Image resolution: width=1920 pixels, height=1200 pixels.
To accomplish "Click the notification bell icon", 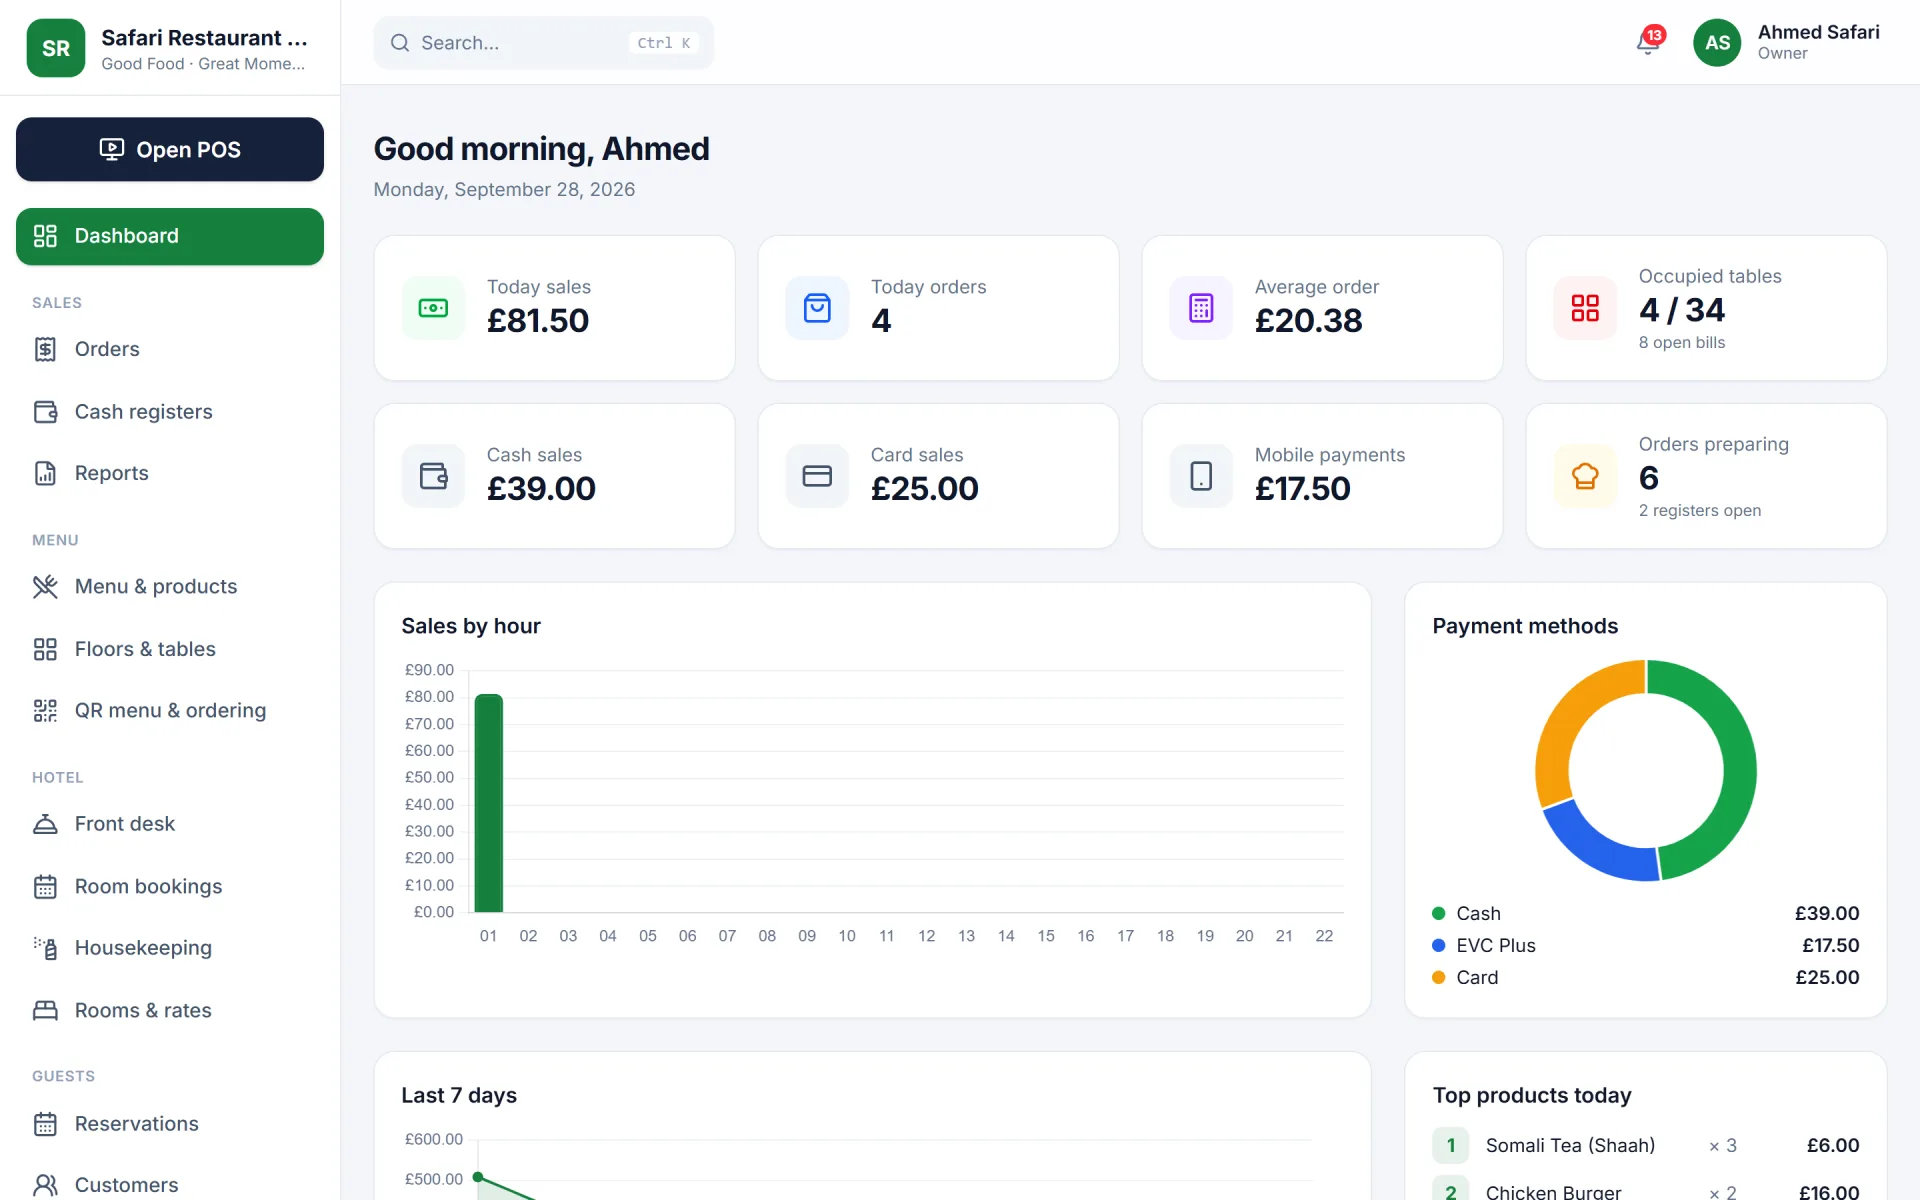I will click(x=1647, y=43).
